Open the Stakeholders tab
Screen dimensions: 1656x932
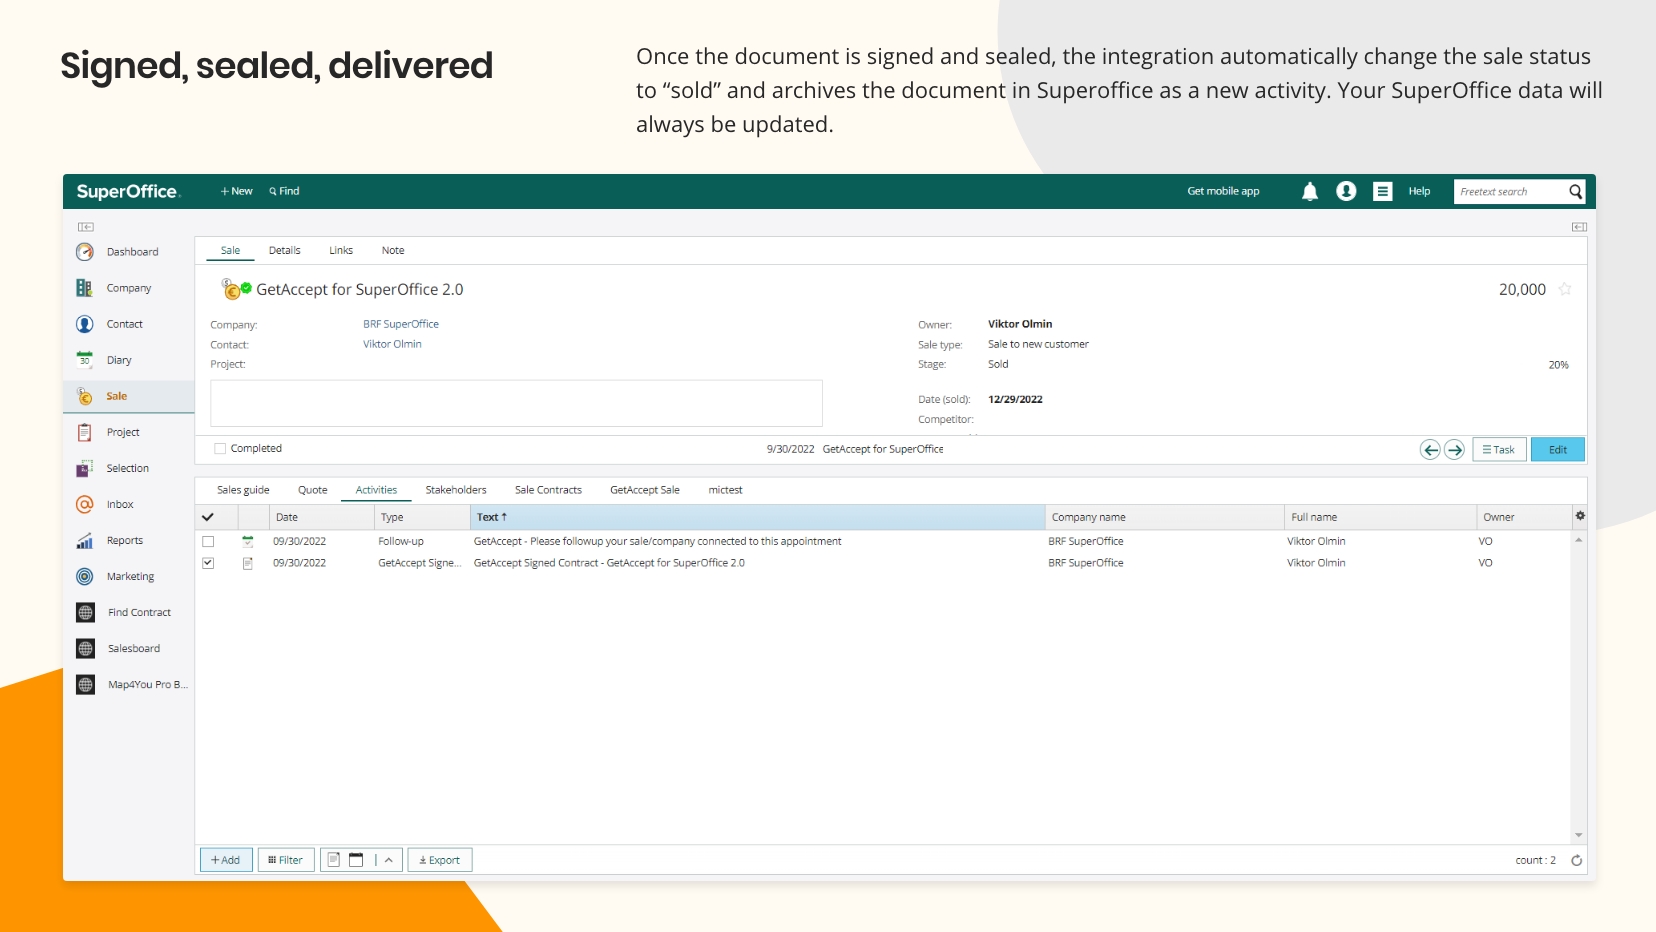(x=456, y=490)
